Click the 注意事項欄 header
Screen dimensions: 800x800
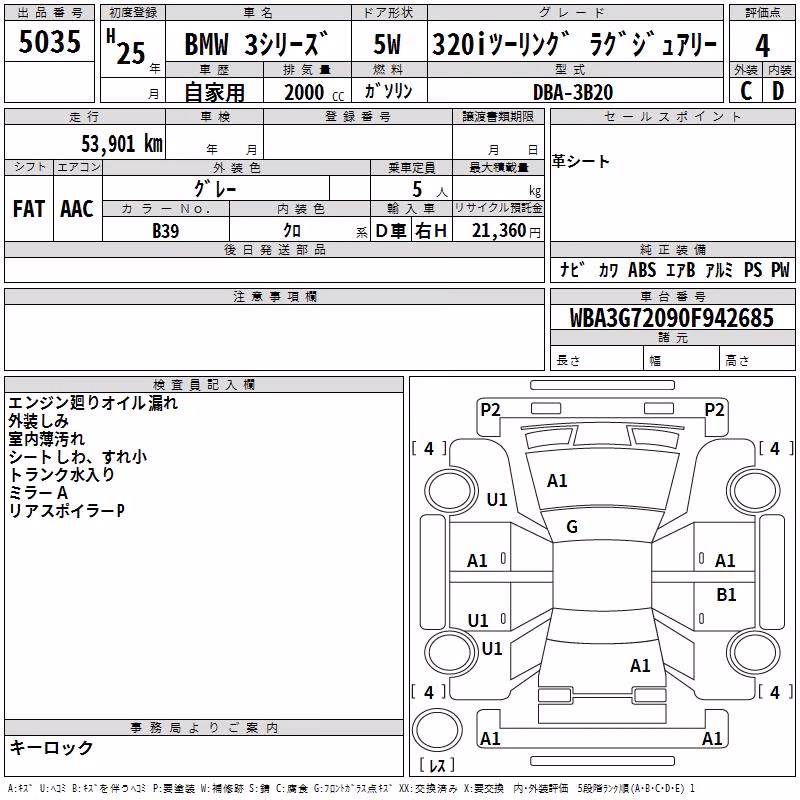(x=275, y=296)
